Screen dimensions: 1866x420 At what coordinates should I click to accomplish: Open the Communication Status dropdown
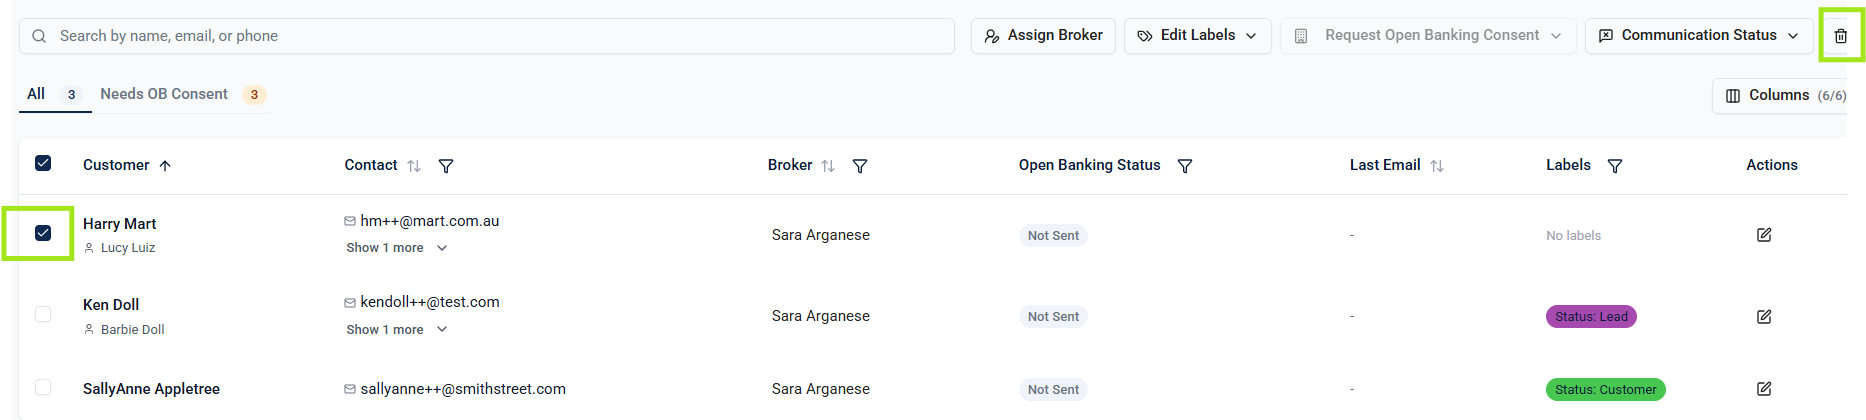tap(1699, 36)
